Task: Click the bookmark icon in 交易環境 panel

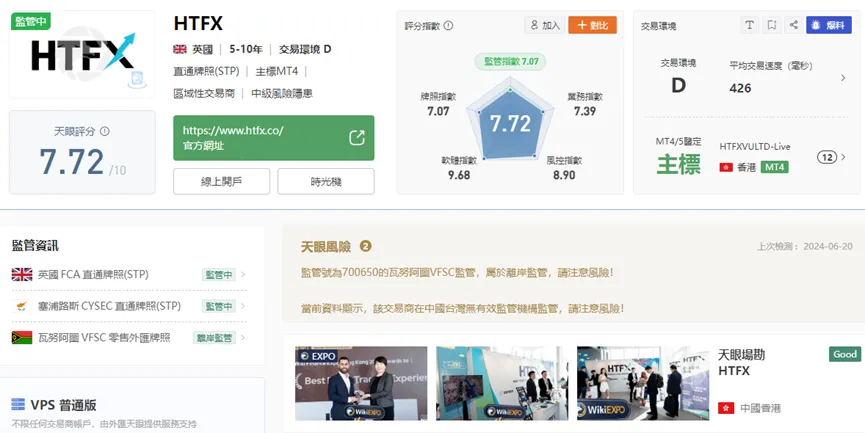Action: [x=771, y=25]
